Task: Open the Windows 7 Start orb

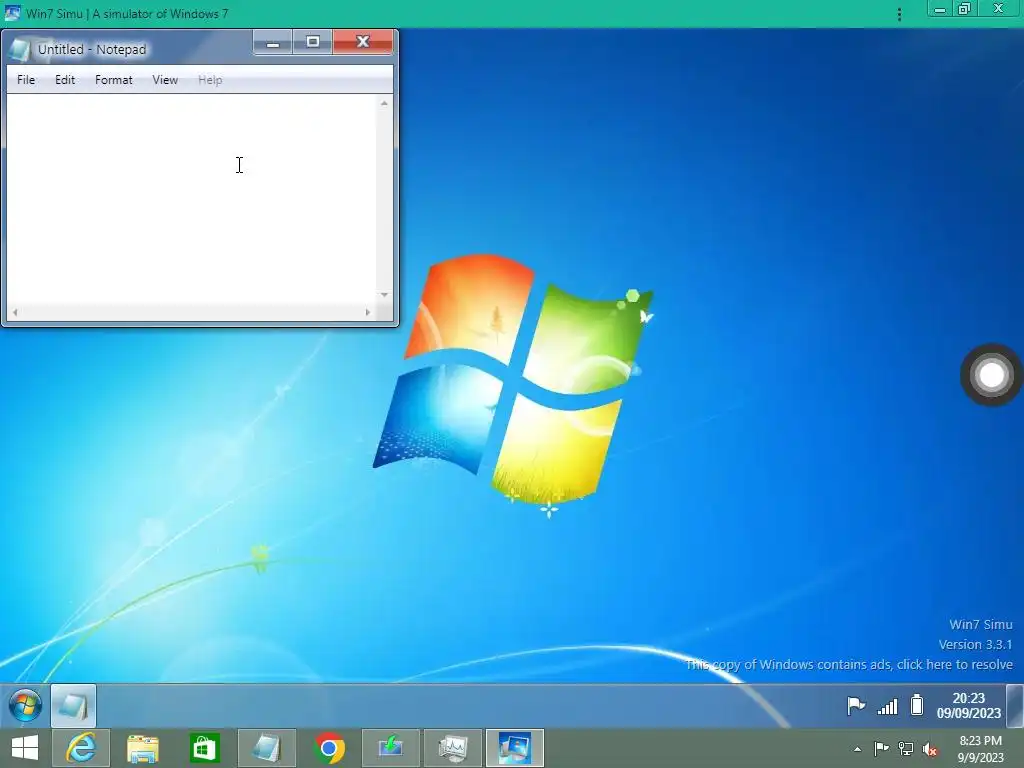Action: pyautogui.click(x=25, y=705)
